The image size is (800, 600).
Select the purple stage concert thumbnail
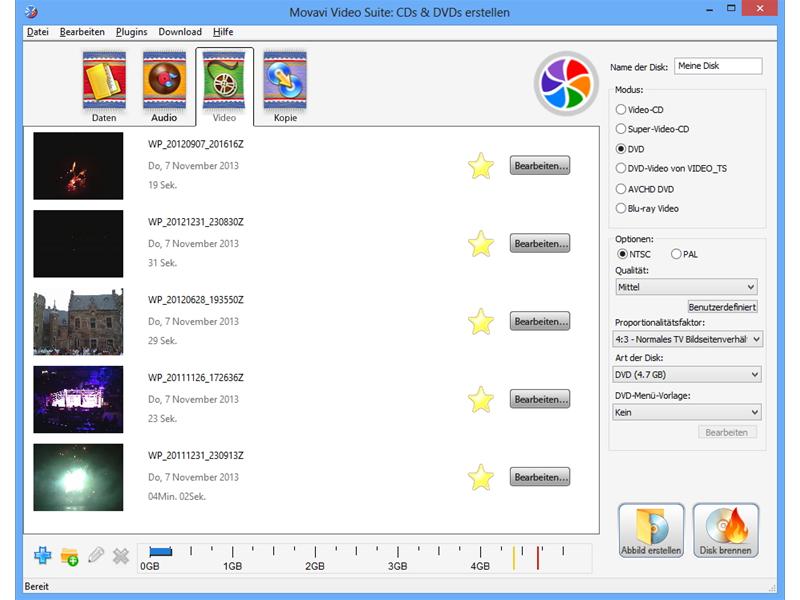click(x=78, y=399)
